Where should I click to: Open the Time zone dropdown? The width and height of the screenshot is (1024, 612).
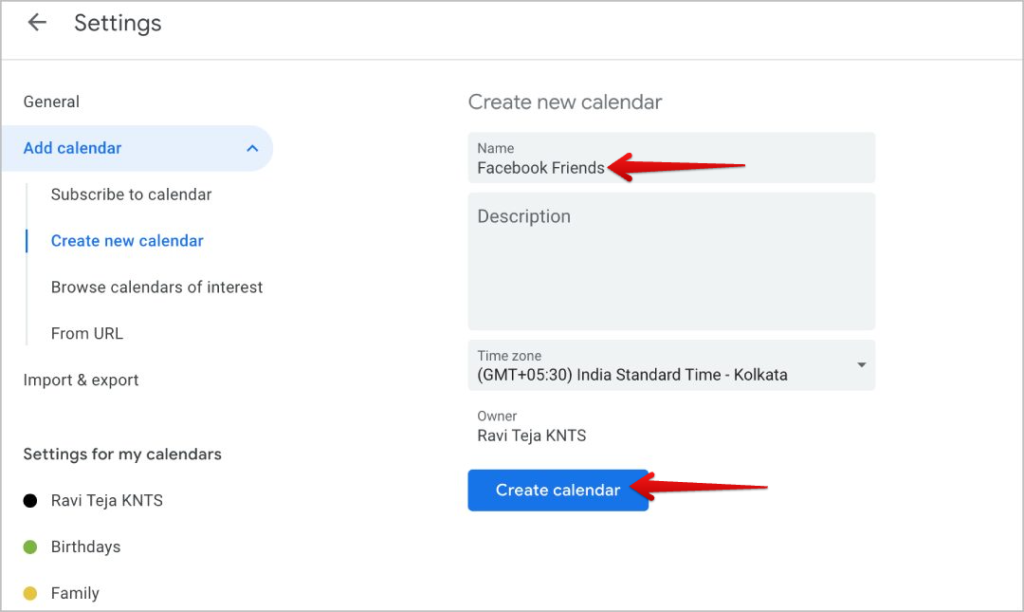671,365
